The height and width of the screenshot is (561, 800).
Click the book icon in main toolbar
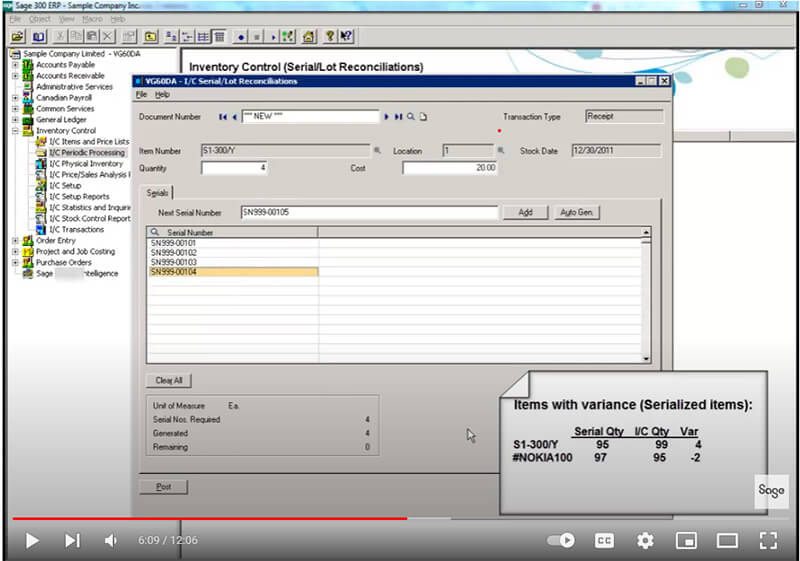[39, 37]
